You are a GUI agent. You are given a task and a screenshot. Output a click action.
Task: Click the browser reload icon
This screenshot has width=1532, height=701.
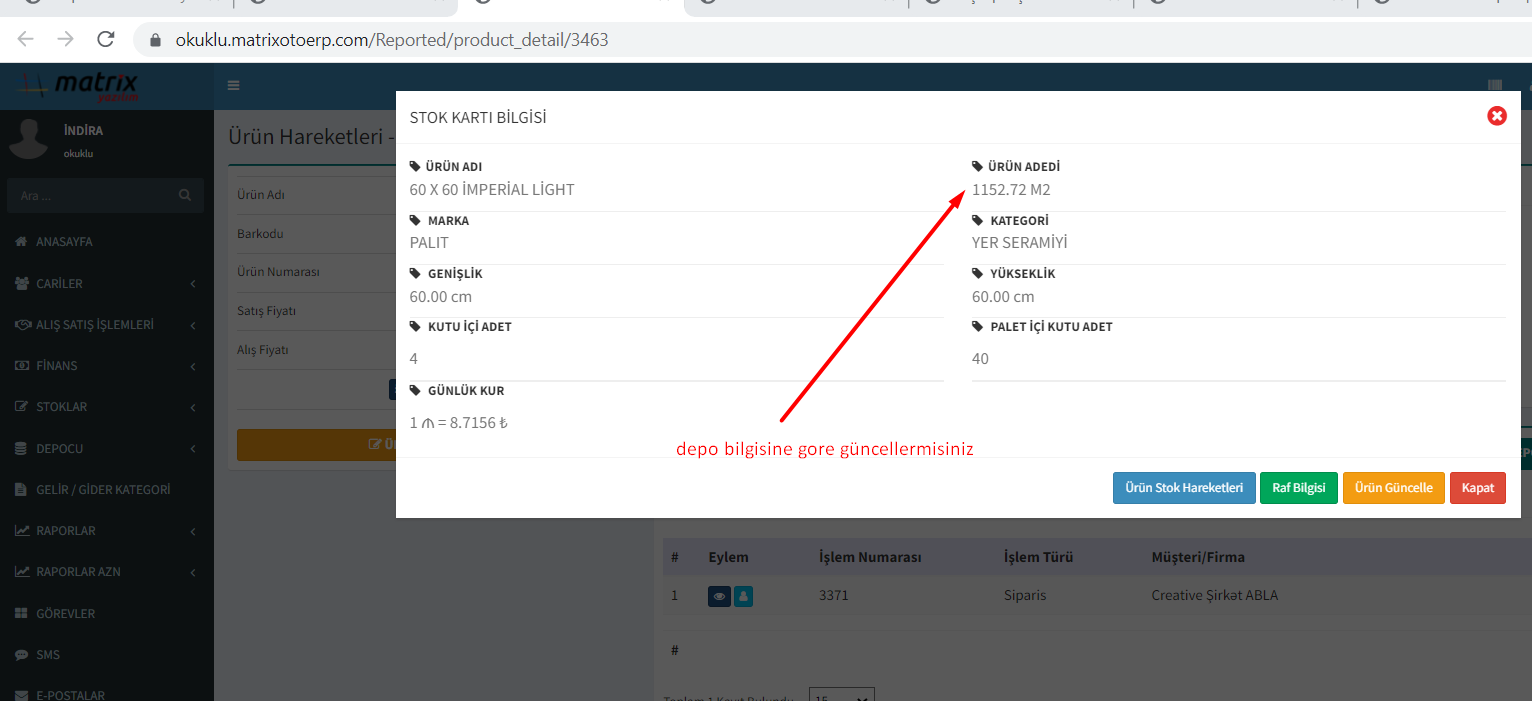coord(105,40)
